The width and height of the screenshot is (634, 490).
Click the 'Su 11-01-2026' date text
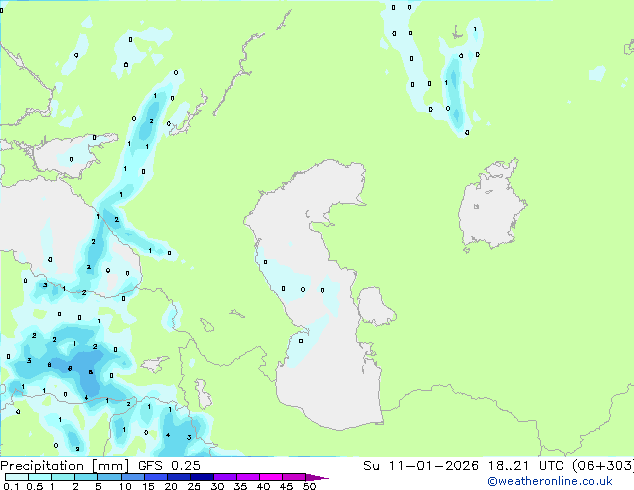(x=421, y=466)
